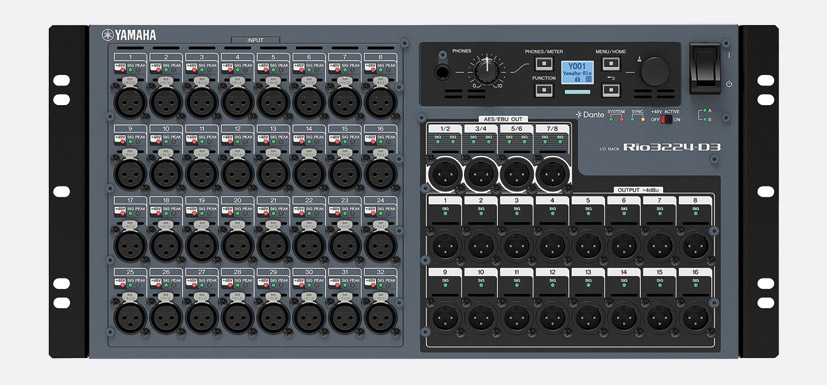
Task: Click the Yamaha logo
Action: click(129, 35)
